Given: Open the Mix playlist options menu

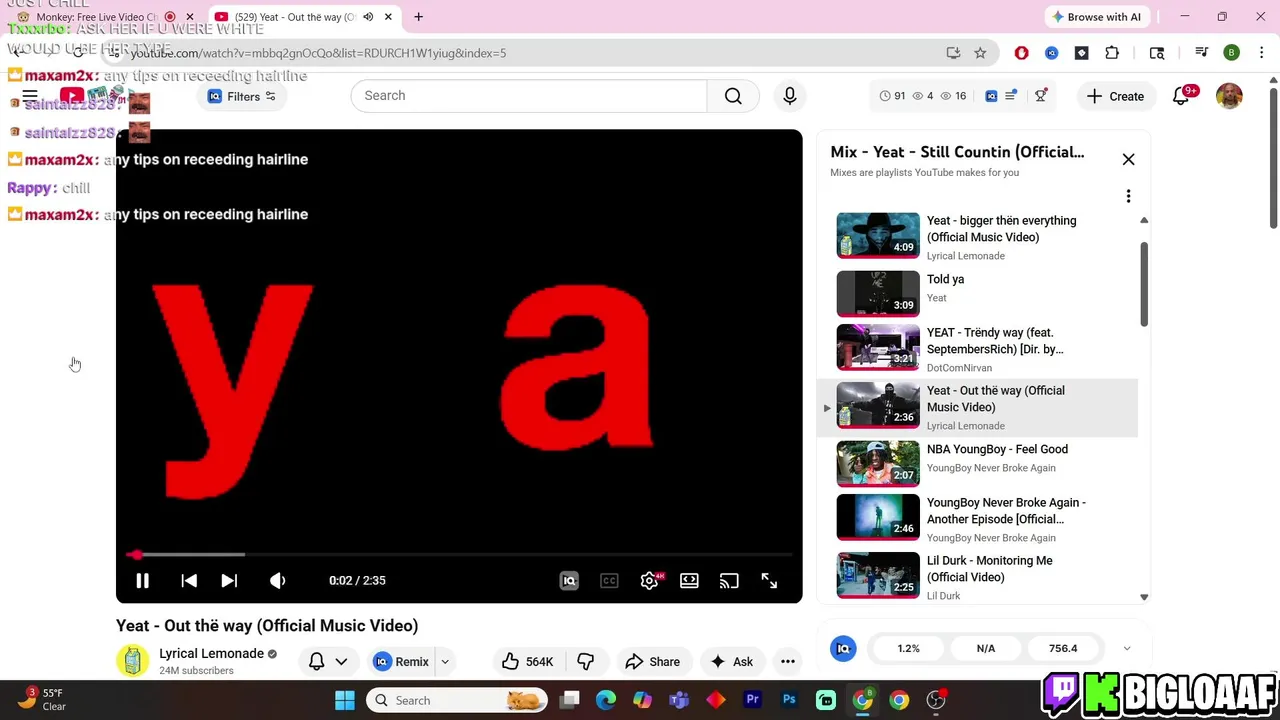Looking at the screenshot, I should 1128,196.
